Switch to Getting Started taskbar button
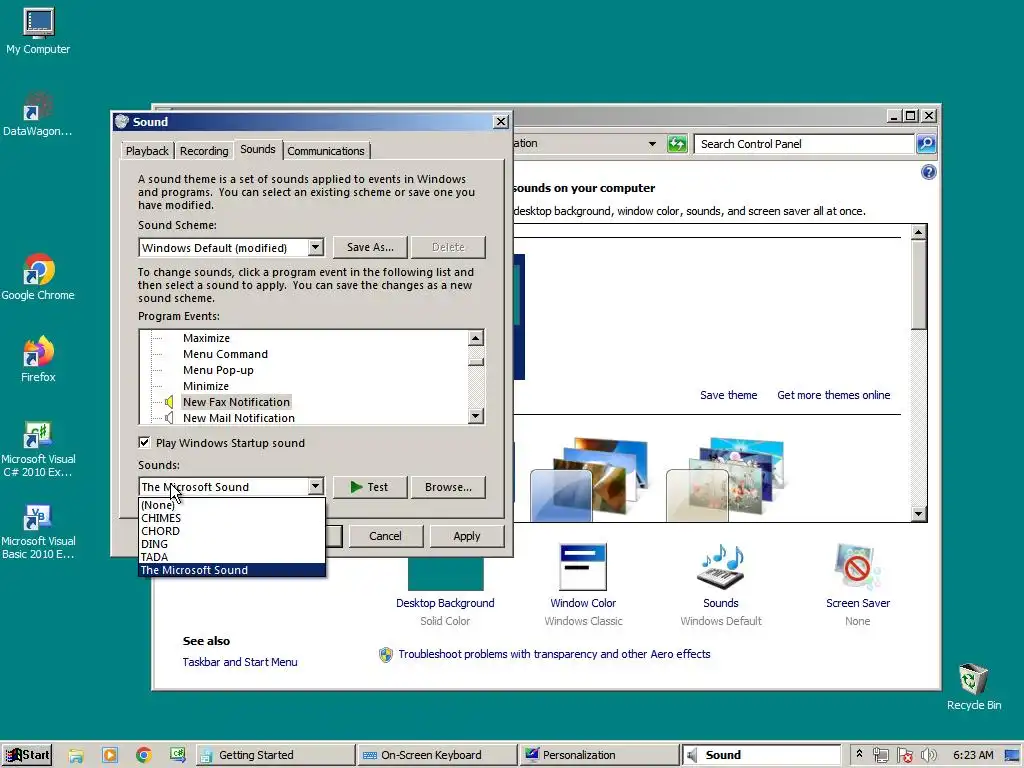This screenshot has width=1024, height=768. 276,755
